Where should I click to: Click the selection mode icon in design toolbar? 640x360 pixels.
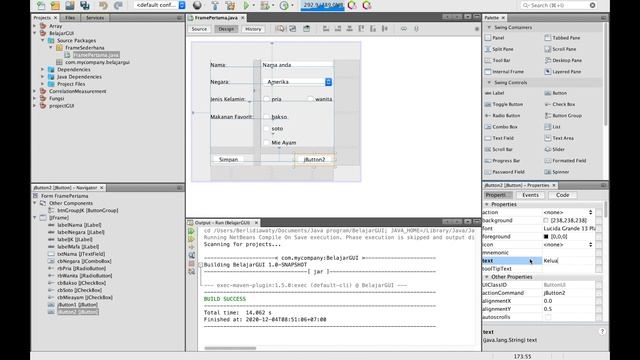pos(280,29)
